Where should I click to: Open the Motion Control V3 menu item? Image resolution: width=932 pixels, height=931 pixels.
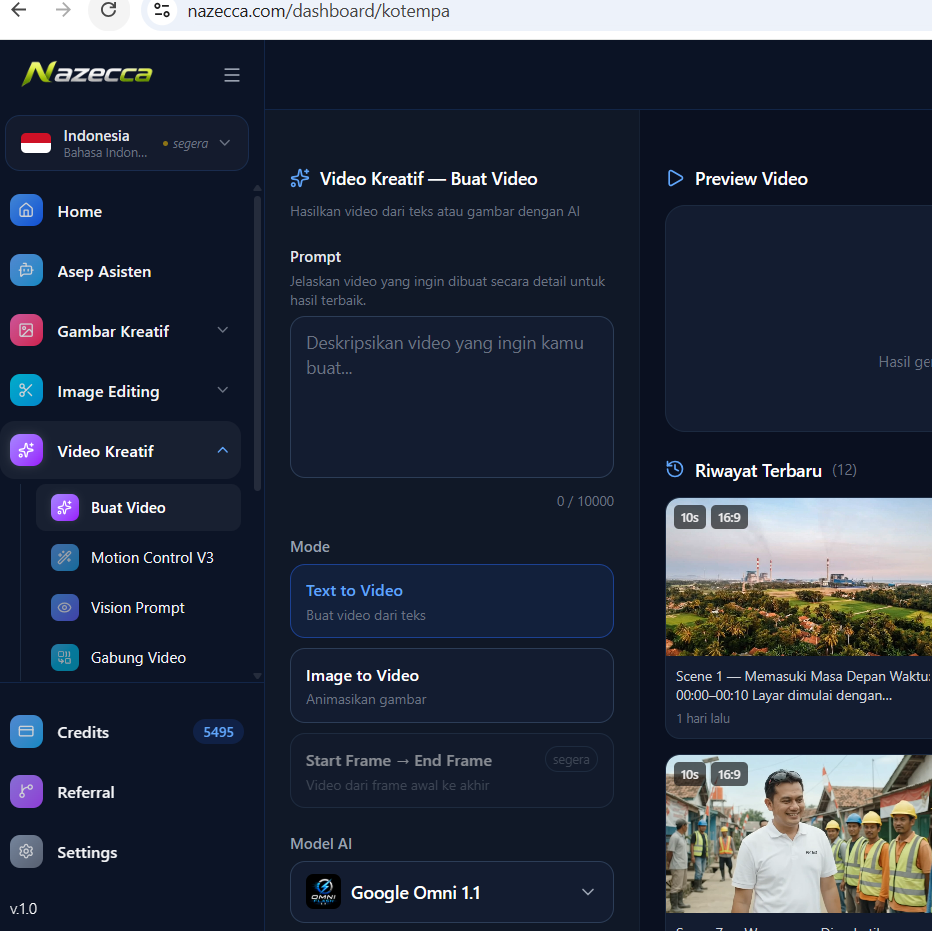[x=138, y=558]
